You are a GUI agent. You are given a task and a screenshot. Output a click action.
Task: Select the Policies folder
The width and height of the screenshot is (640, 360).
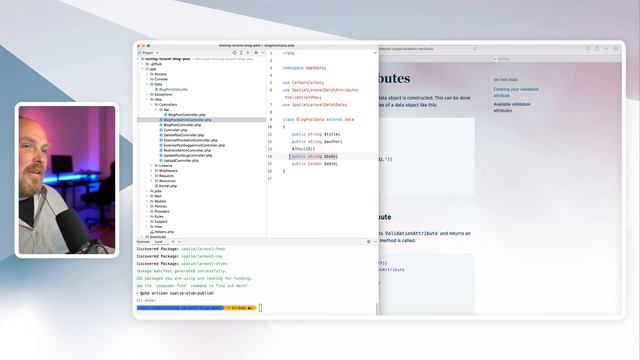[x=158, y=207]
